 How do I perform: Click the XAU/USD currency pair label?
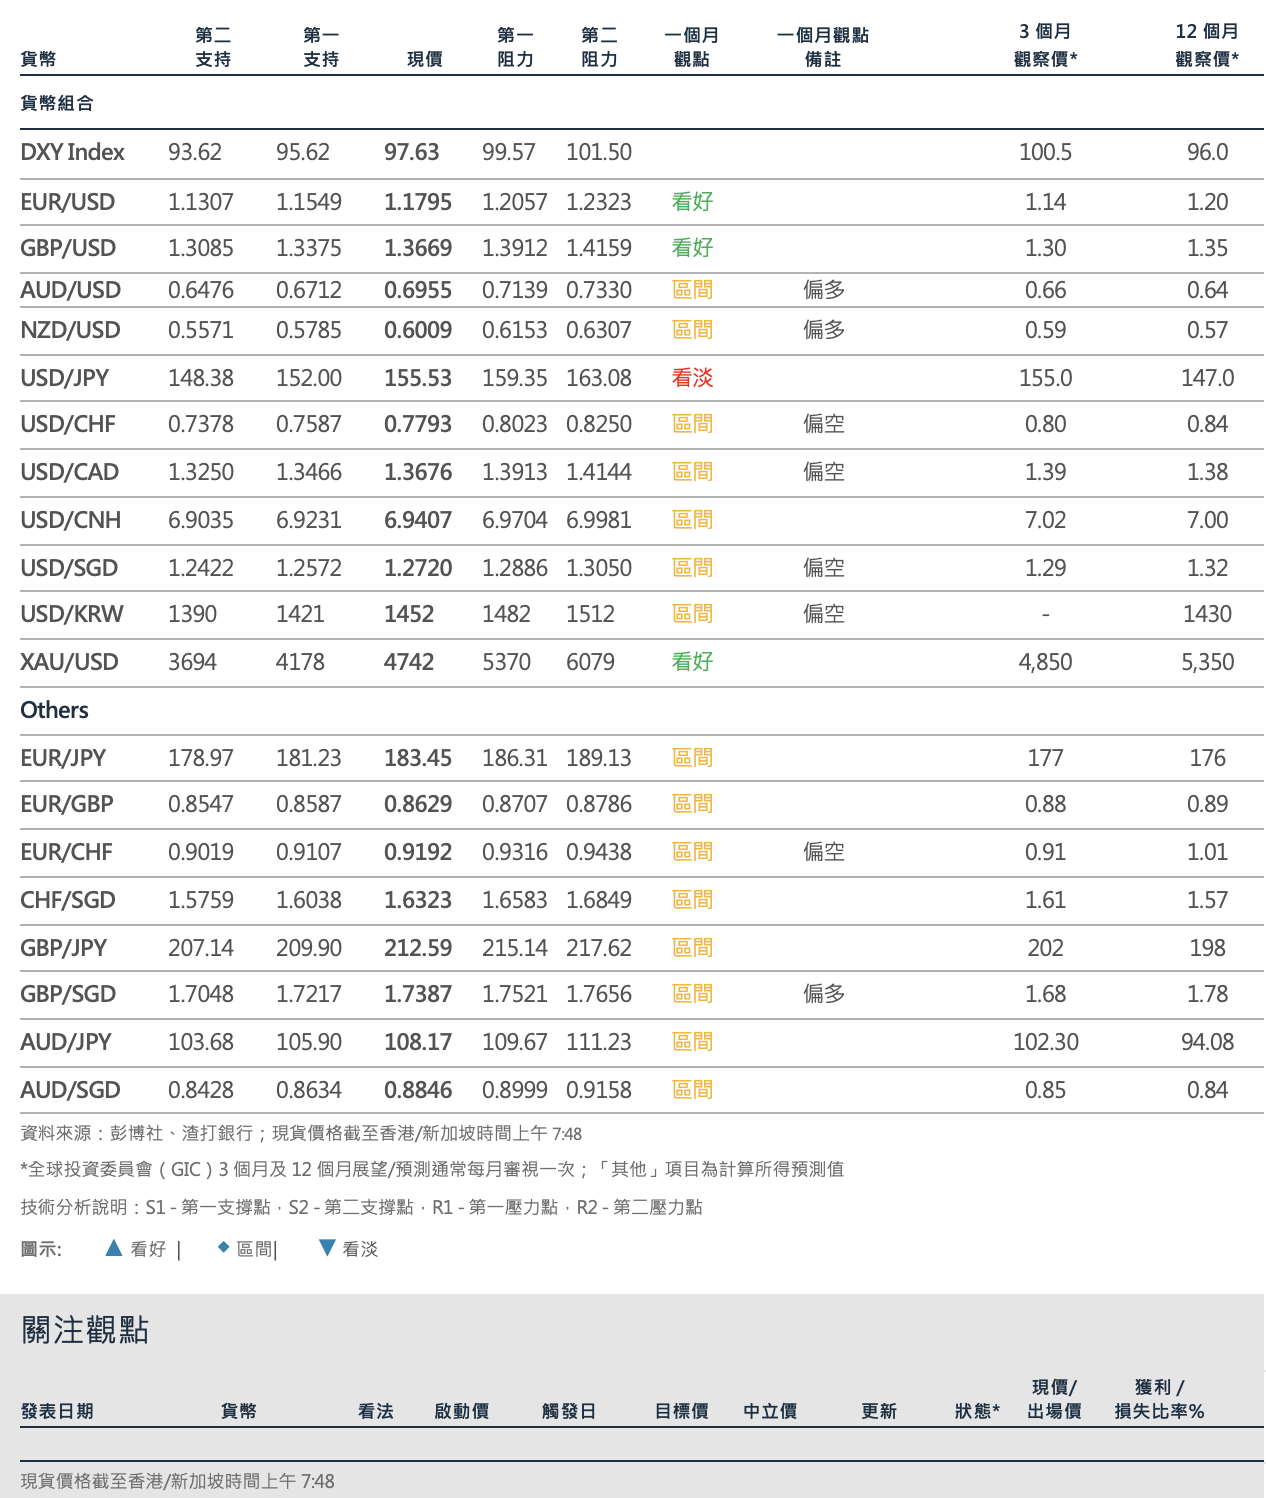[69, 662]
